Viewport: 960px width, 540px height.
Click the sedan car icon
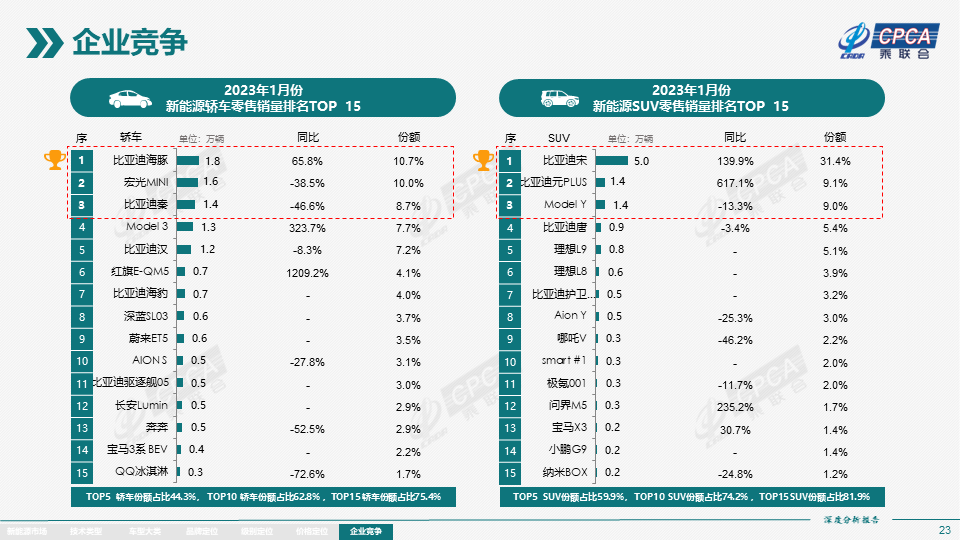point(130,98)
